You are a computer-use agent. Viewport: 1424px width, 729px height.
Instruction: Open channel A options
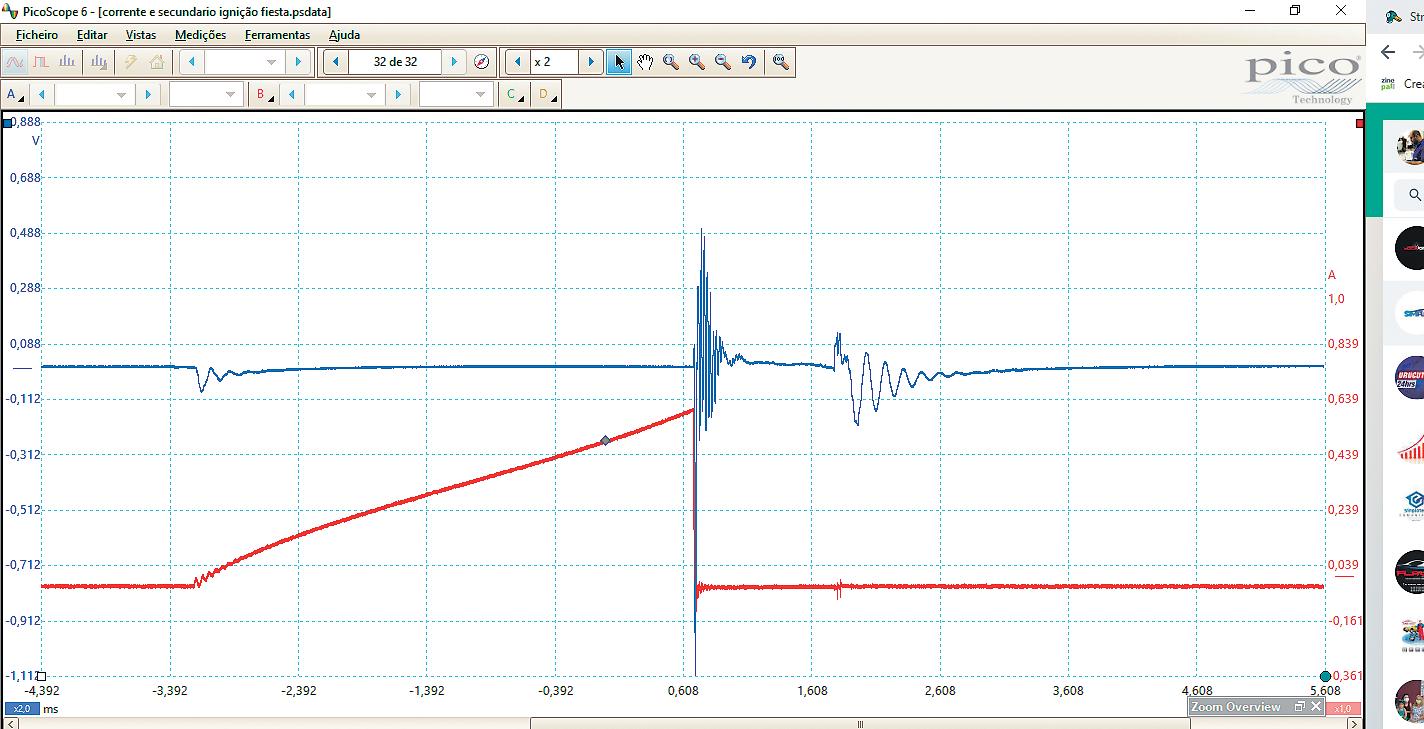pos(15,95)
